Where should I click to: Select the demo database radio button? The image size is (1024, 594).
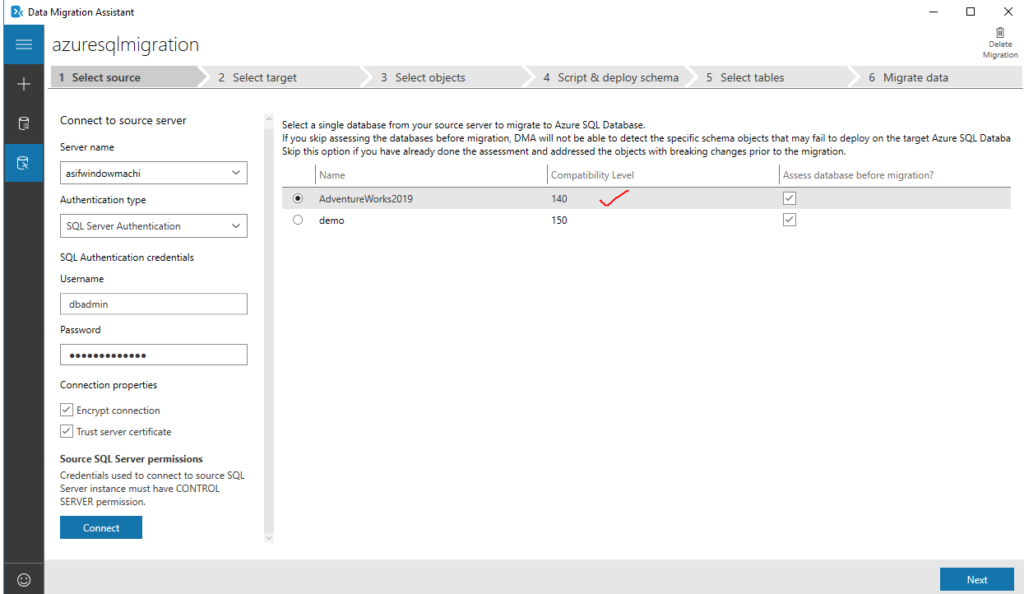coord(297,220)
